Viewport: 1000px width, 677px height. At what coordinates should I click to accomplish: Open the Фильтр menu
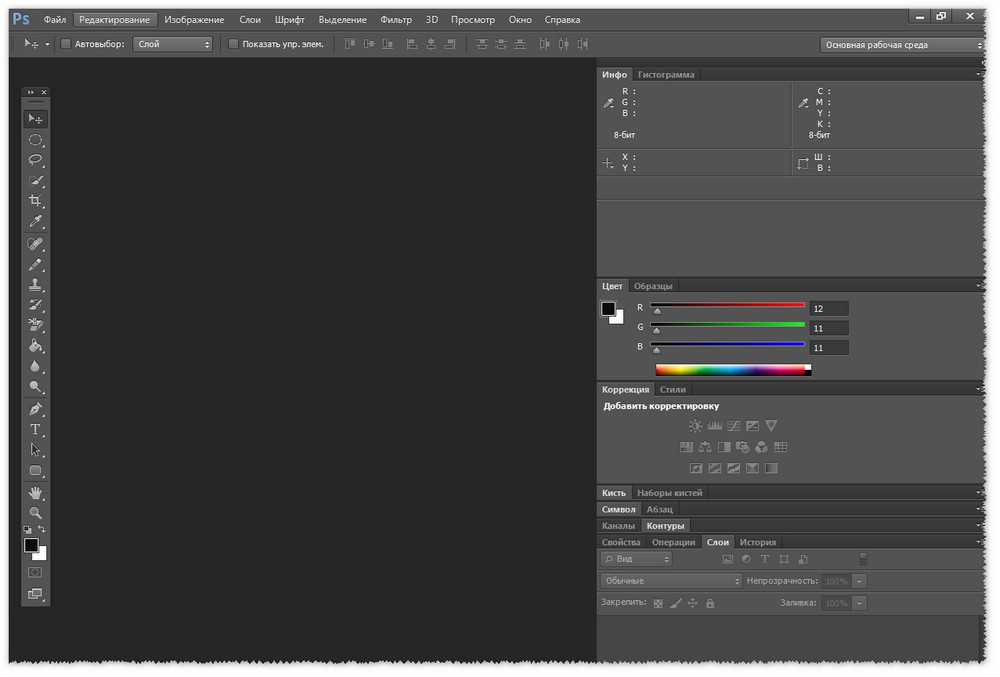pos(396,20)
